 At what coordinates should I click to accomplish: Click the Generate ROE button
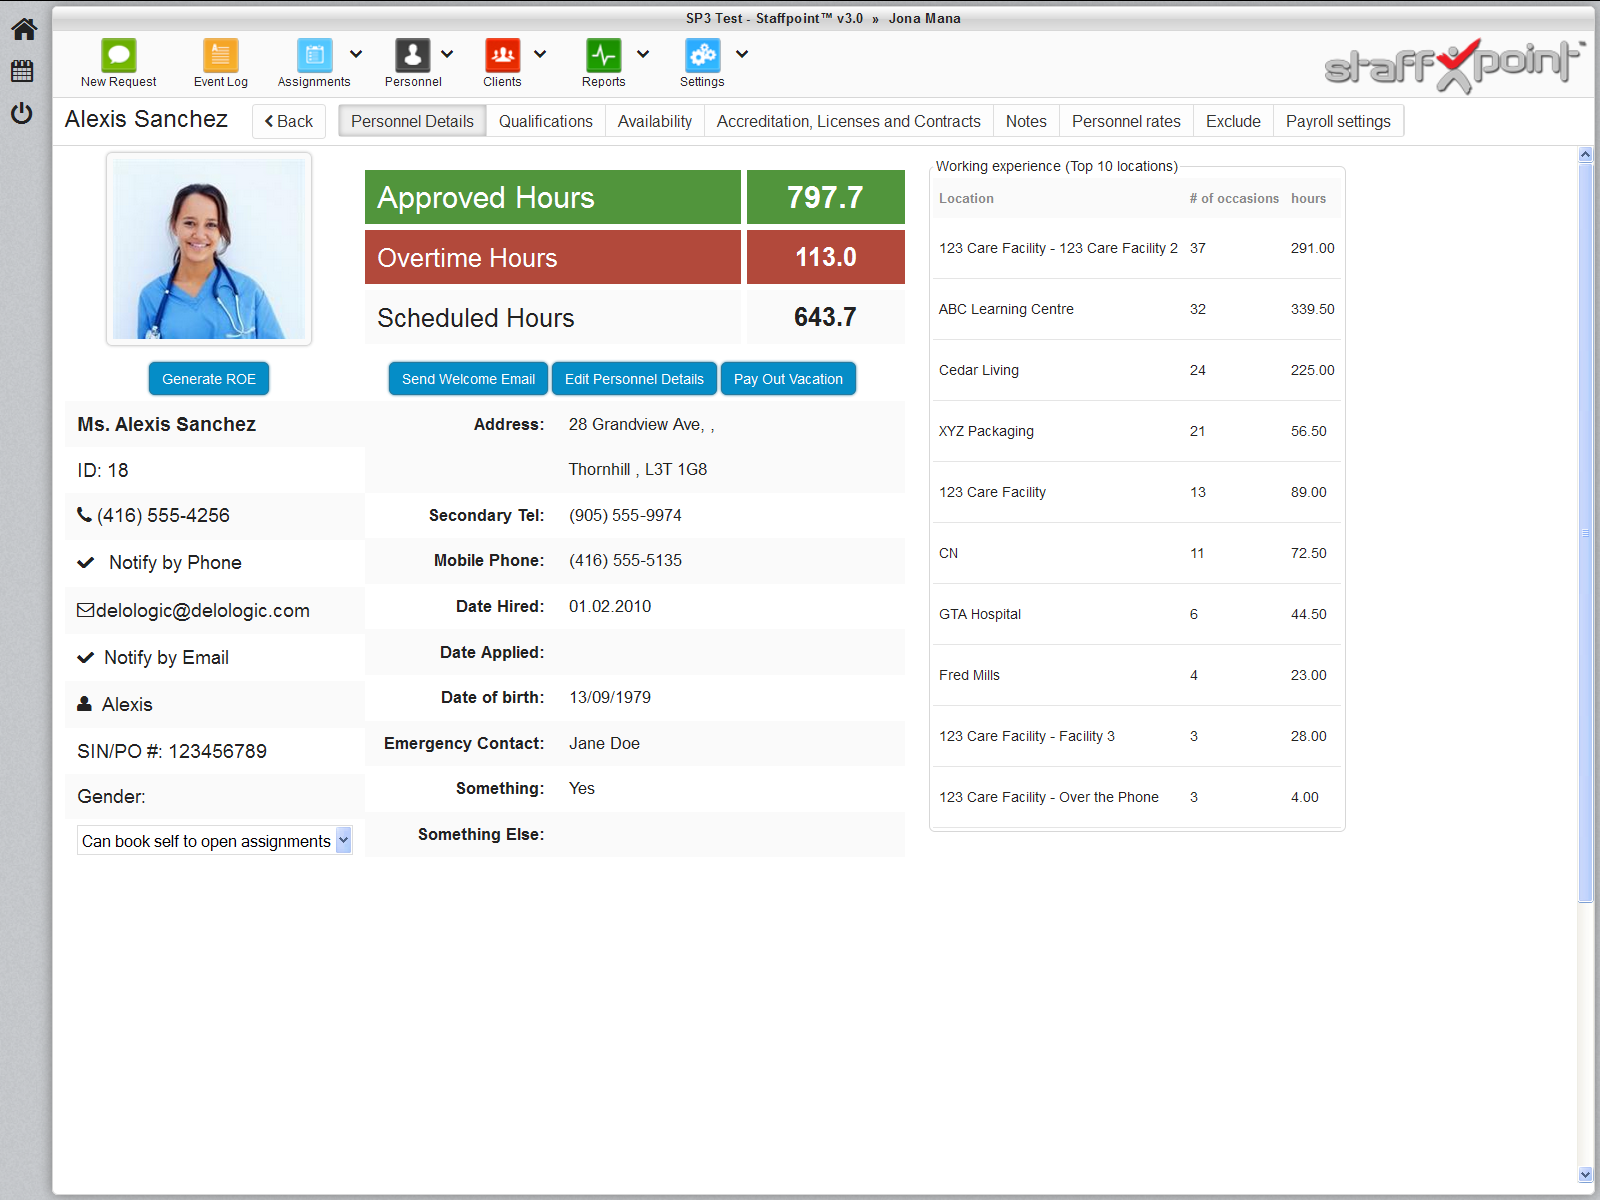pos(208,378)
